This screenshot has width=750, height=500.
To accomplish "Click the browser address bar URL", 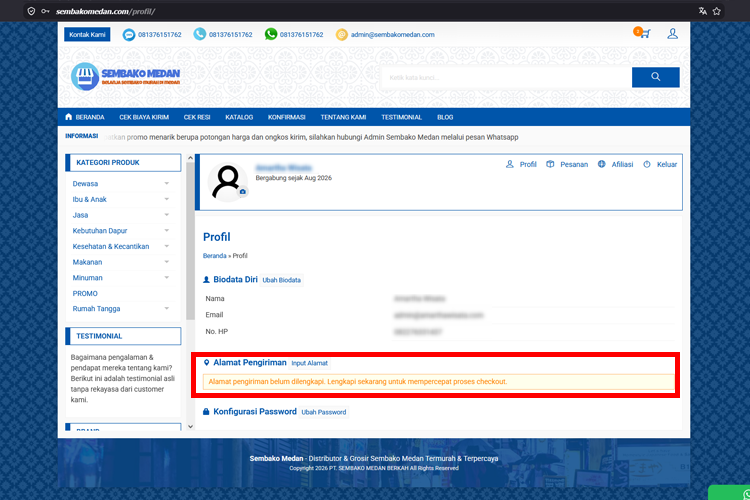I will [105, 11].
